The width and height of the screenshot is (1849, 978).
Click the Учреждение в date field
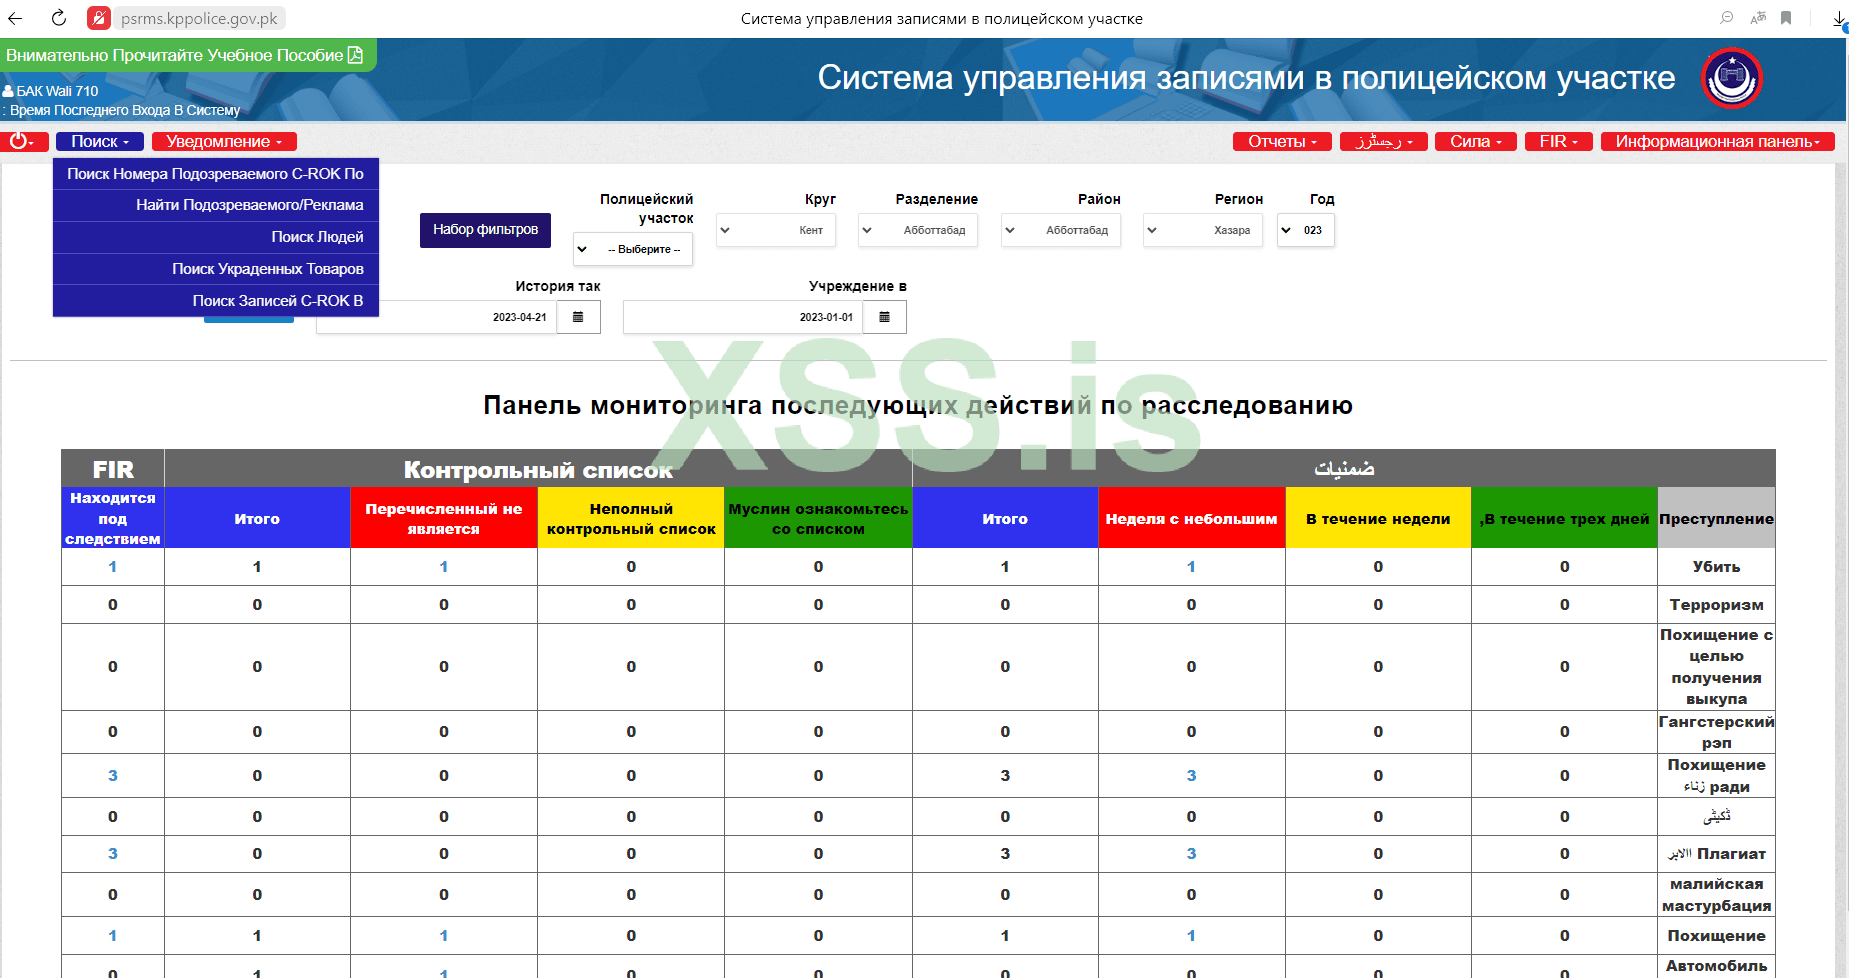click(743, 317)
